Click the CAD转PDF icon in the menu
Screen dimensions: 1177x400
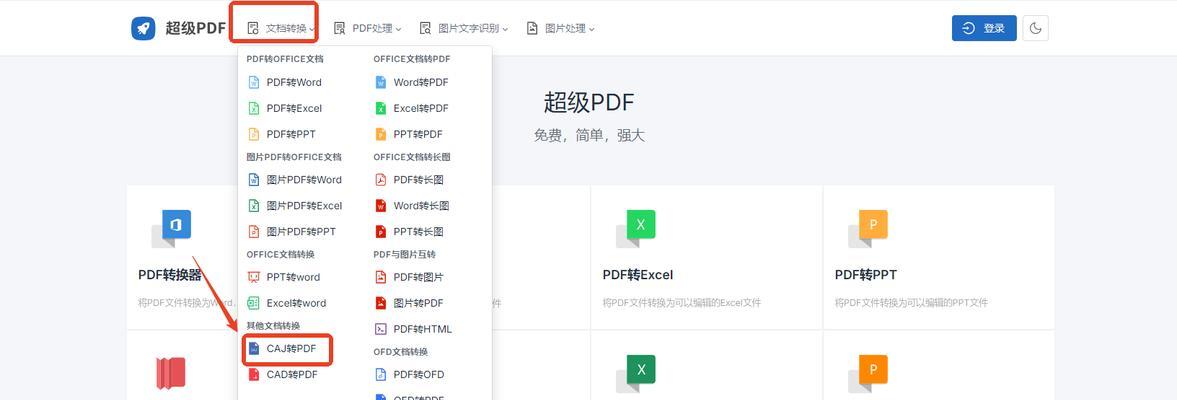tap(254, 374)
